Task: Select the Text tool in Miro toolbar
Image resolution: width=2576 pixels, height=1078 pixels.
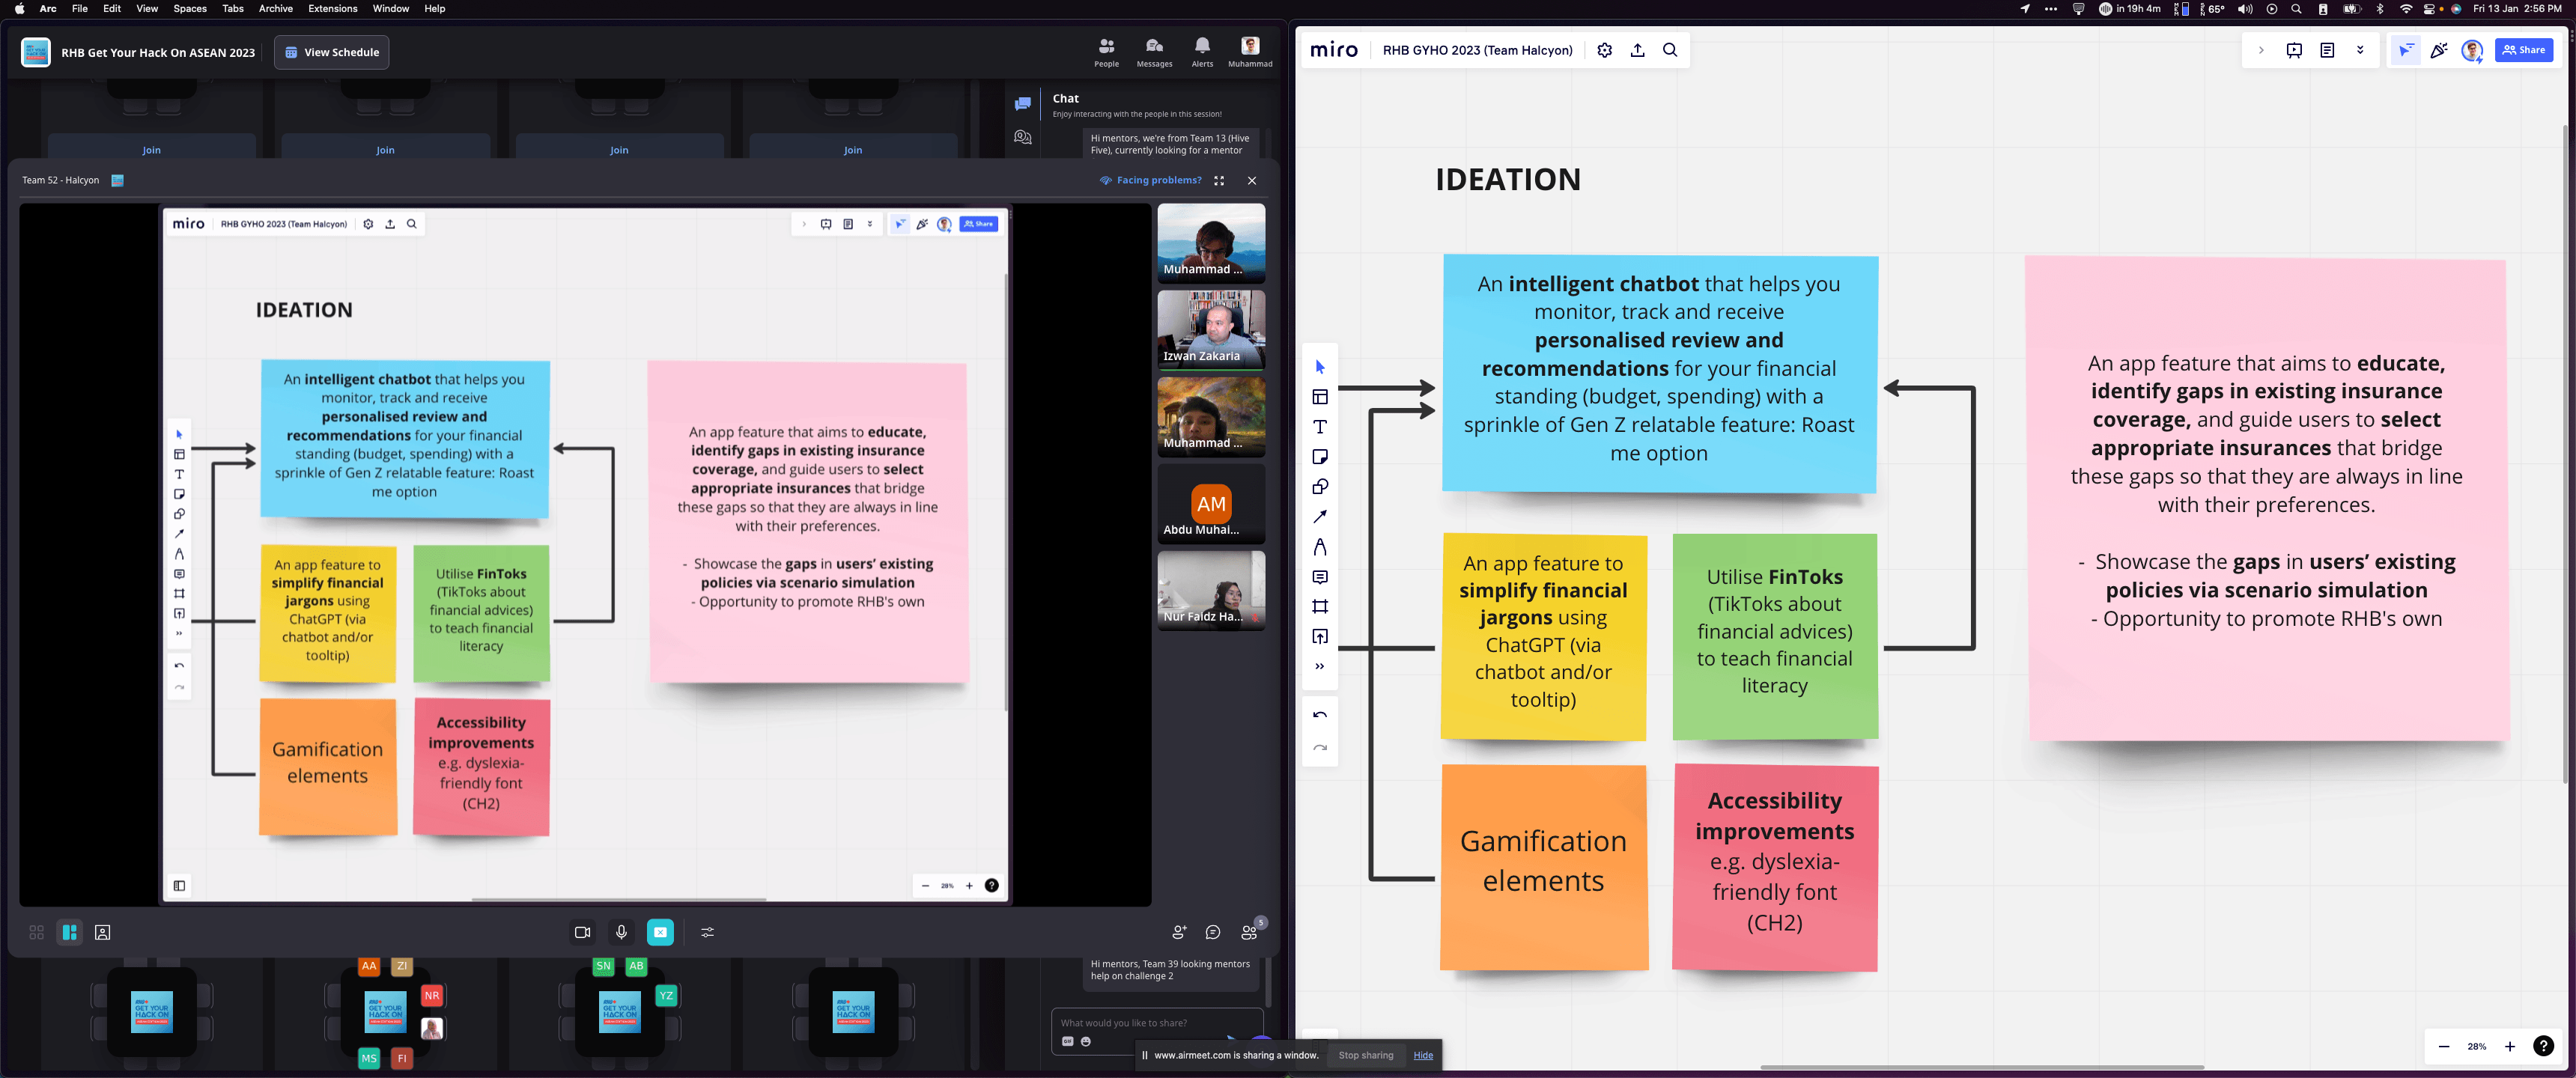Action: click(x=1320, y=427)
